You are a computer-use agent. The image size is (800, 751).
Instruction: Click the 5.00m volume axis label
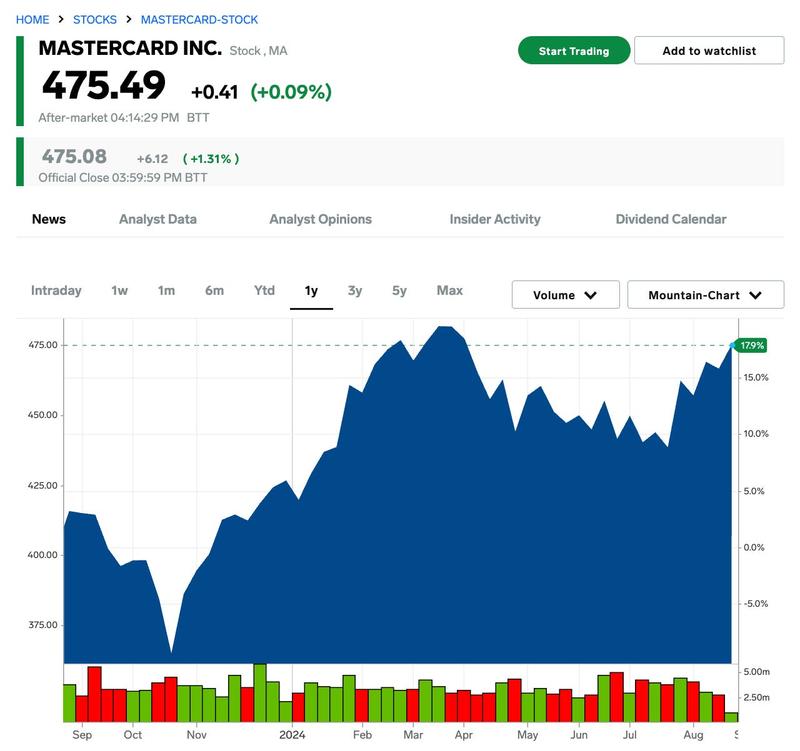(756, 672)
